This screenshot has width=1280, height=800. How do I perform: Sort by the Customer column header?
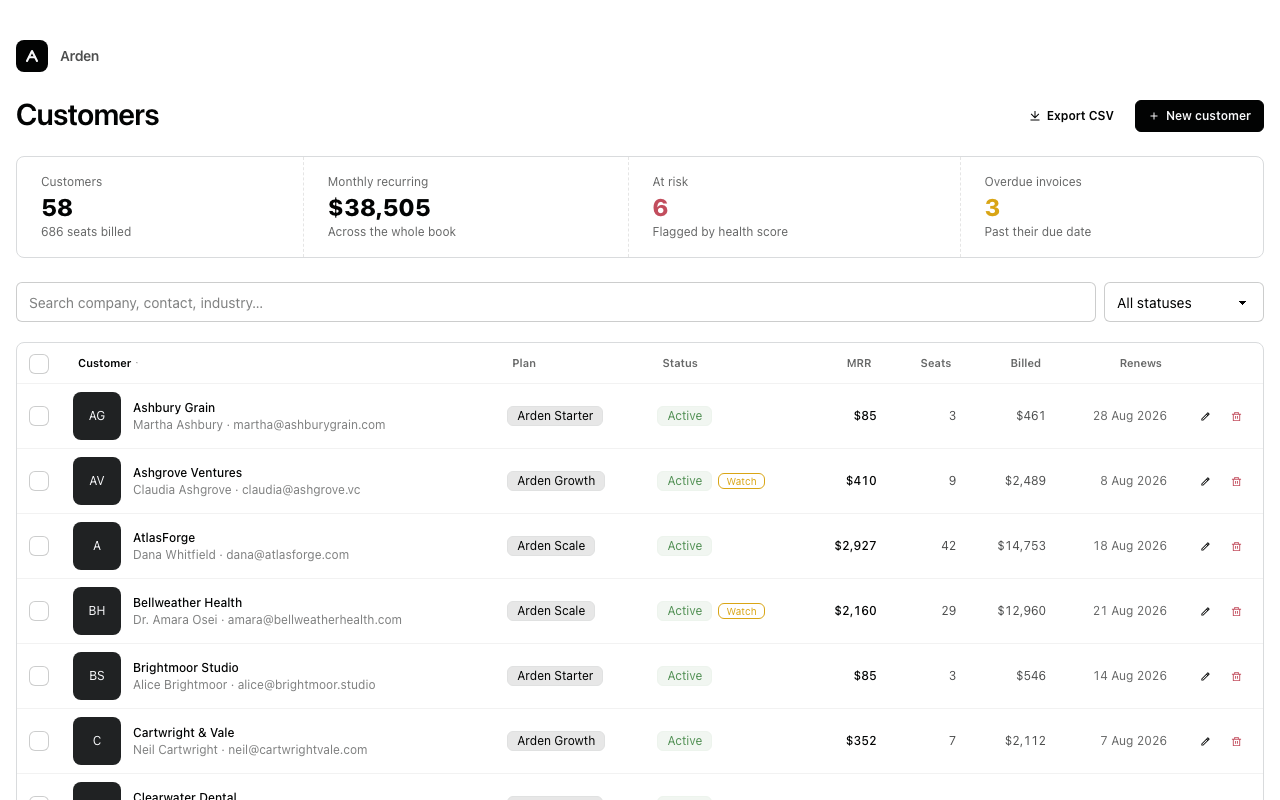105,363
